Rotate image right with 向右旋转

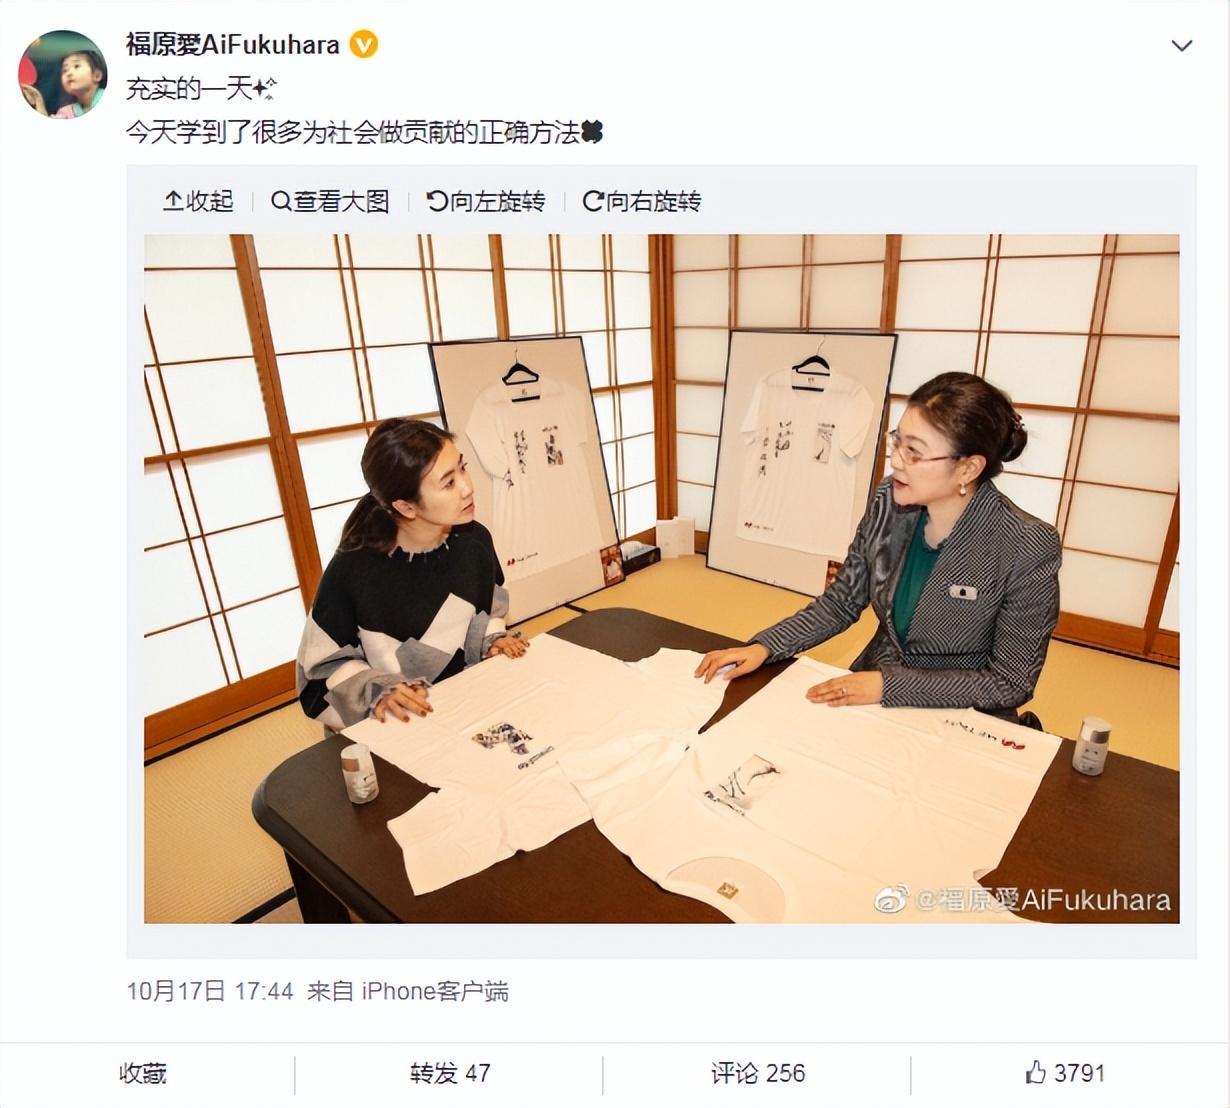[642, 201]
